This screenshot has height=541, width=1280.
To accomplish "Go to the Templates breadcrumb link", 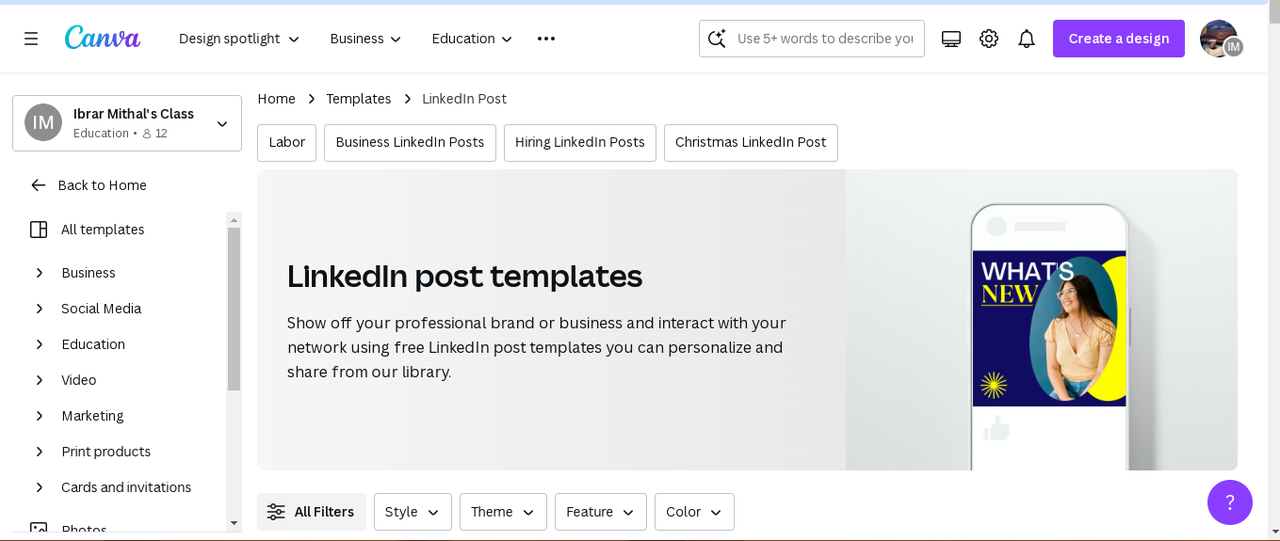I will click(x=358, y=98).
